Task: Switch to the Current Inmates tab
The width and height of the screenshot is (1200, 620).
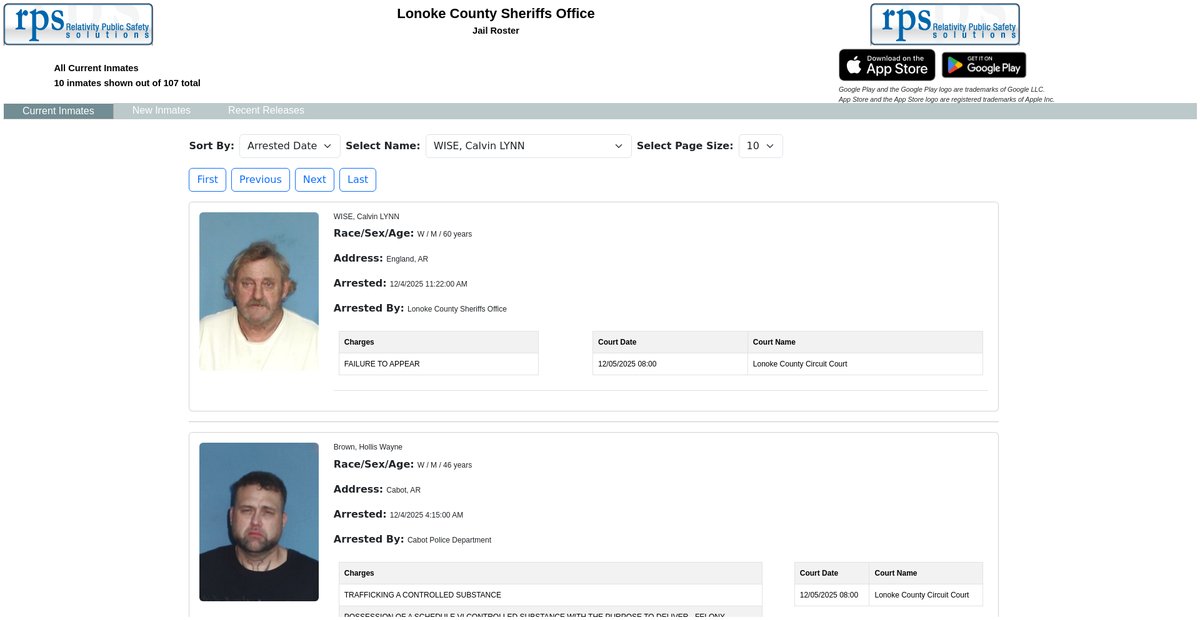Action: pos(58,111)
